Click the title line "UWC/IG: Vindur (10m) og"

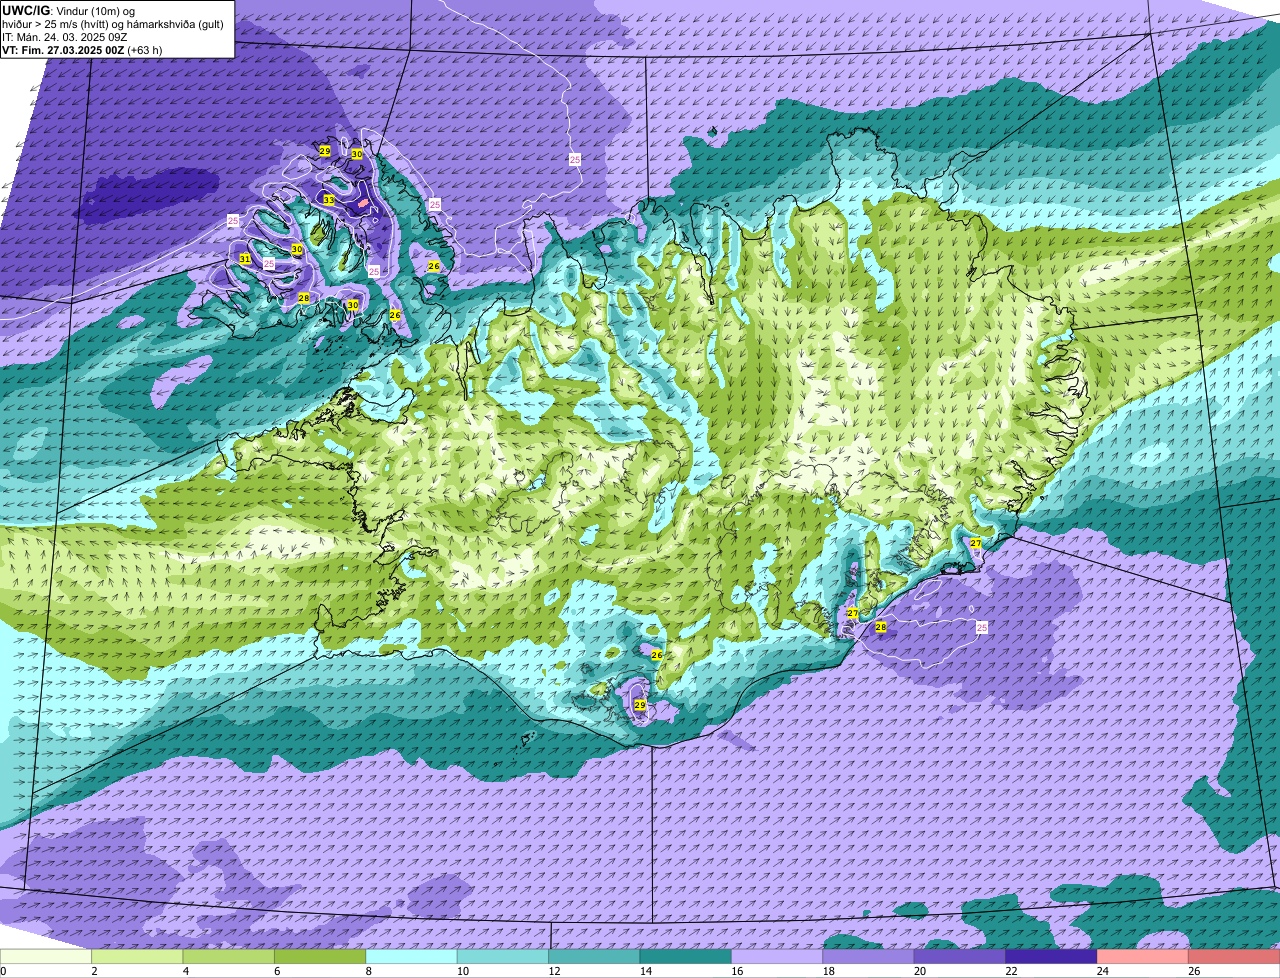point(69,11)
